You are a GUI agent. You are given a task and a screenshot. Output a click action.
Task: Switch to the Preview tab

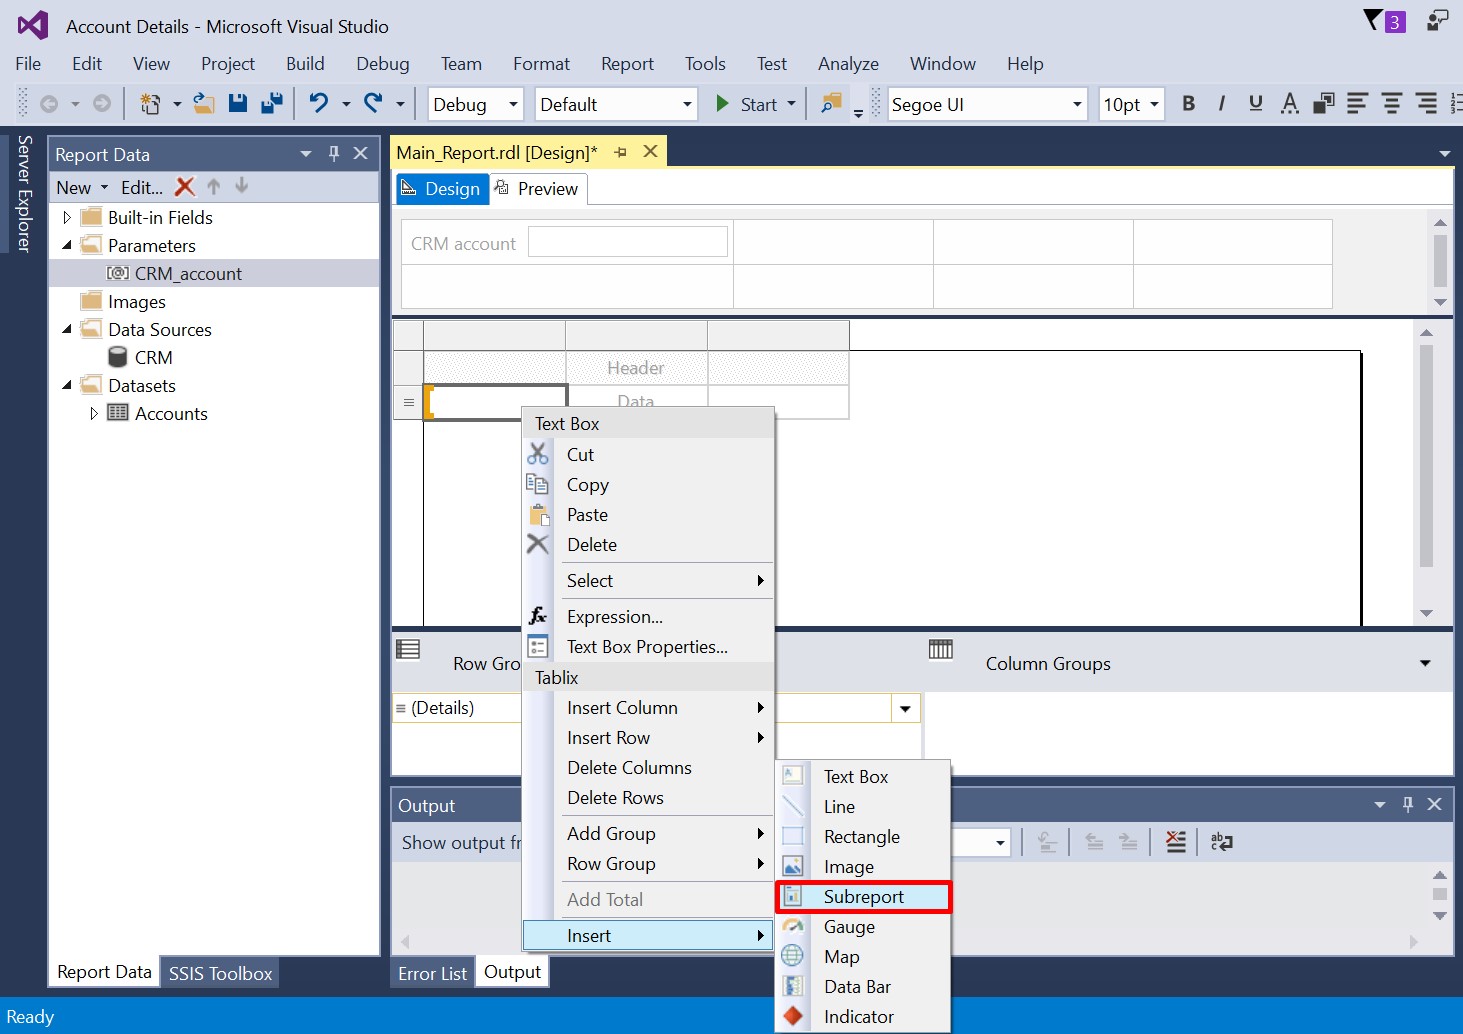pyautogui.click(x=537, y=188)
